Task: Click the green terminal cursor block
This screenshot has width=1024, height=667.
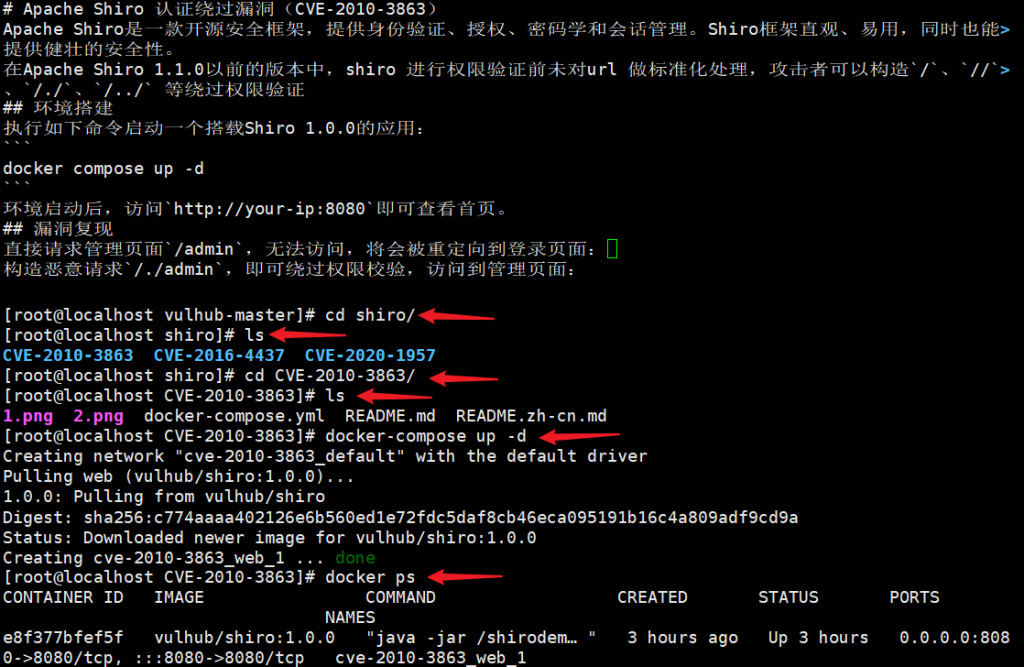Action: (612, 249)
